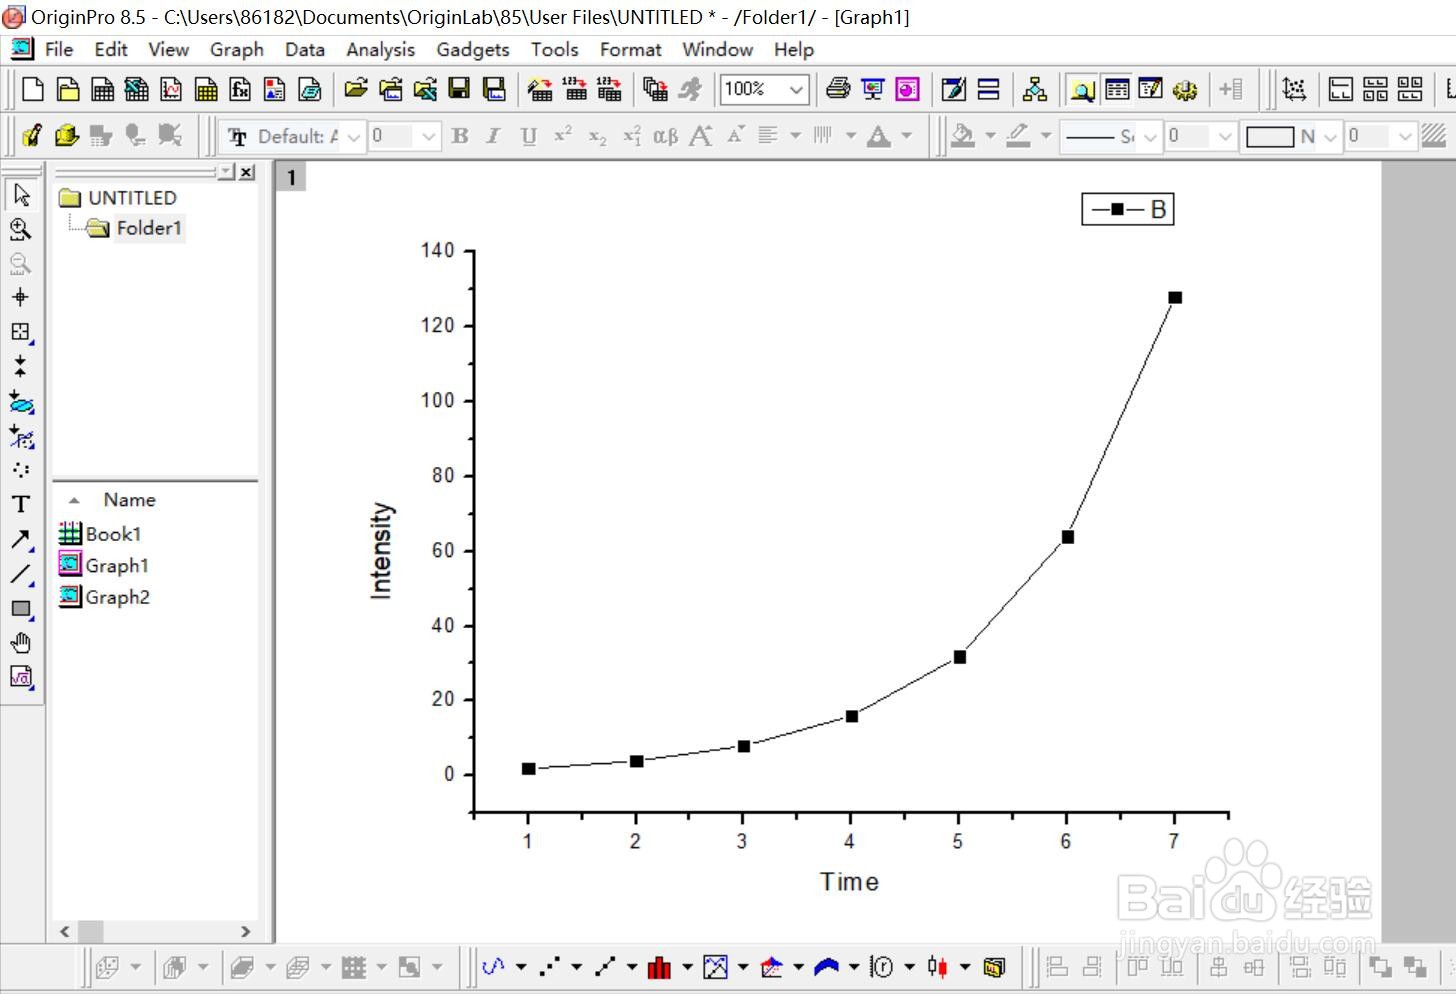Open the Analysis menu
This screenshot has width=1456, height=994.
click(x=380, y=49)
